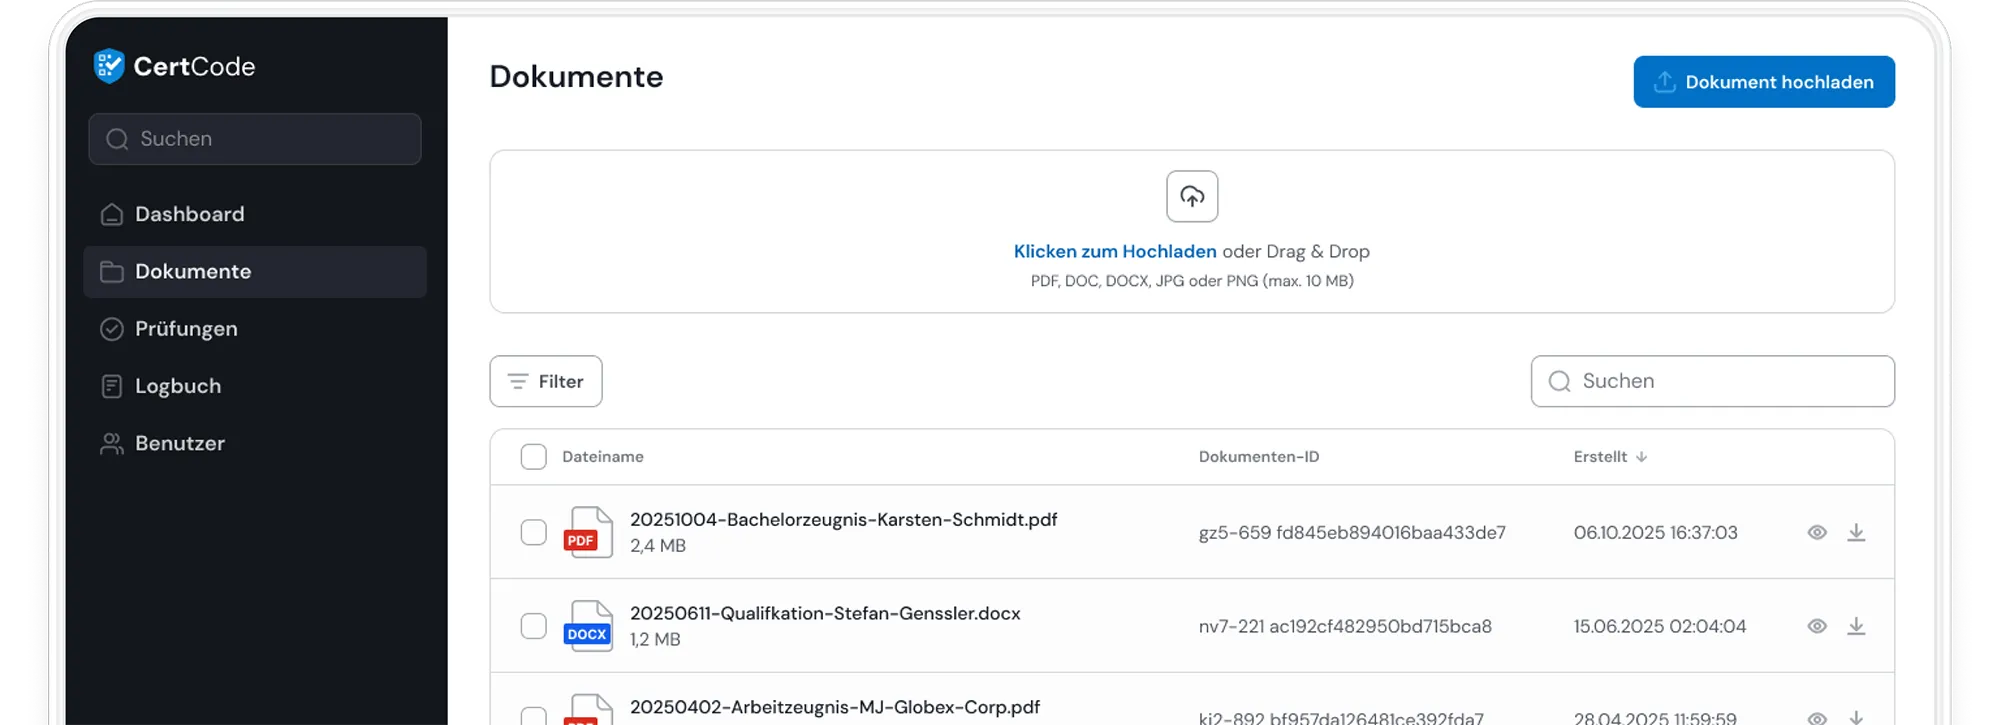Select the Qualifkation-Stefan-Genssler.docx row checkbox

click(x=534, y=626)
